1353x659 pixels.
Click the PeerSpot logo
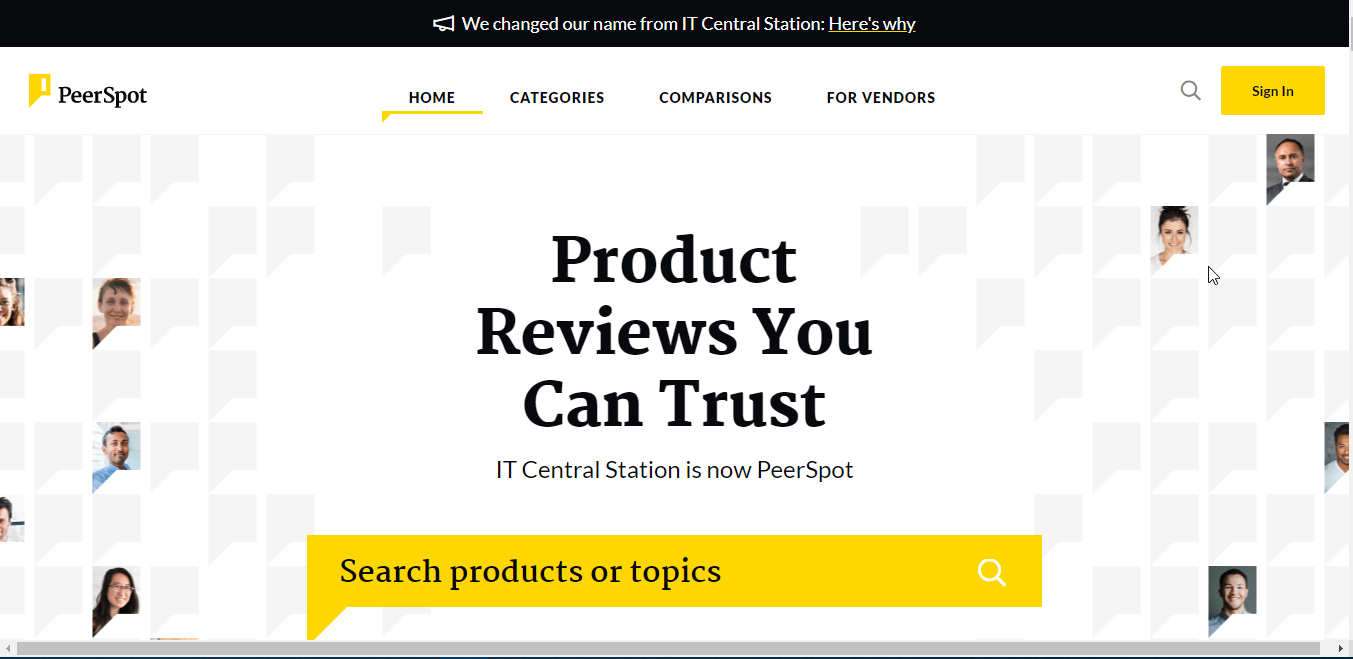coord(88,92)
